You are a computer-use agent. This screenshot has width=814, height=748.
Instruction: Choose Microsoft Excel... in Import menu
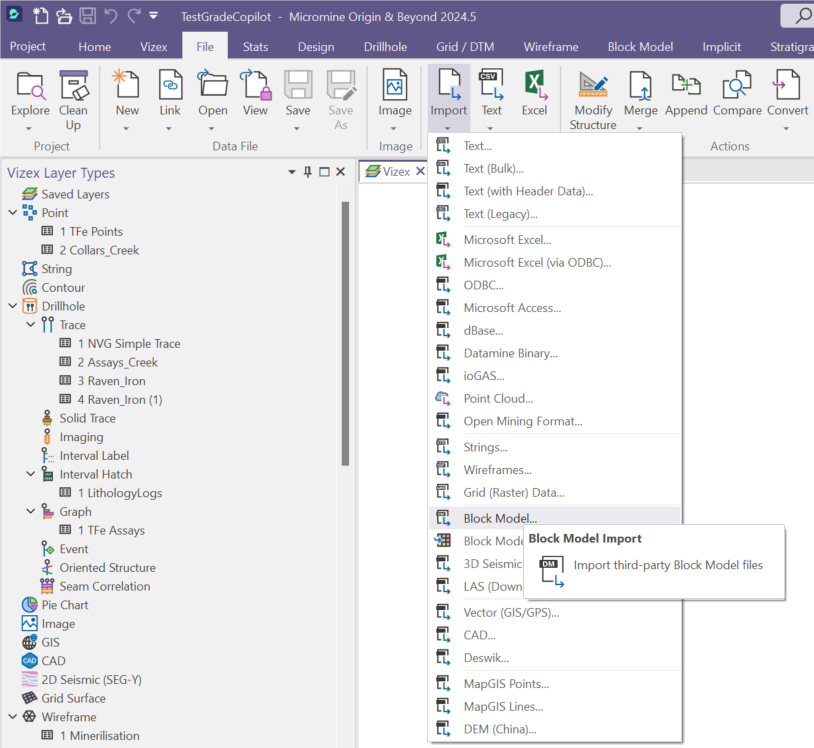507,239
